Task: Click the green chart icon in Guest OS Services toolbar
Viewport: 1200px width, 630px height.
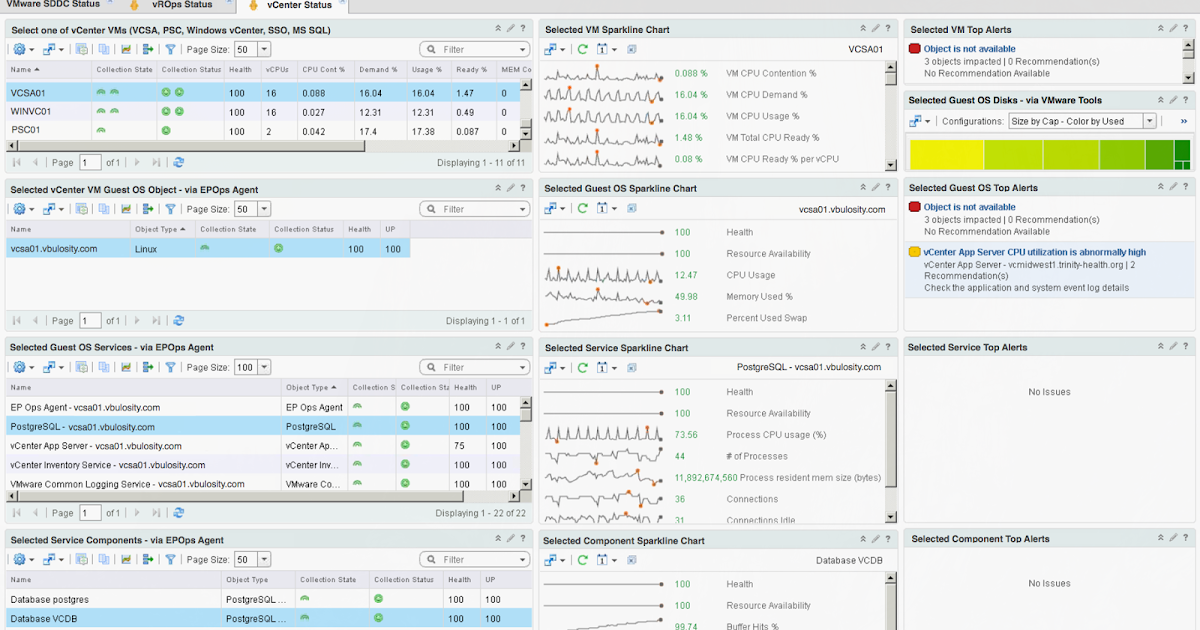Action: pos(128,367)
